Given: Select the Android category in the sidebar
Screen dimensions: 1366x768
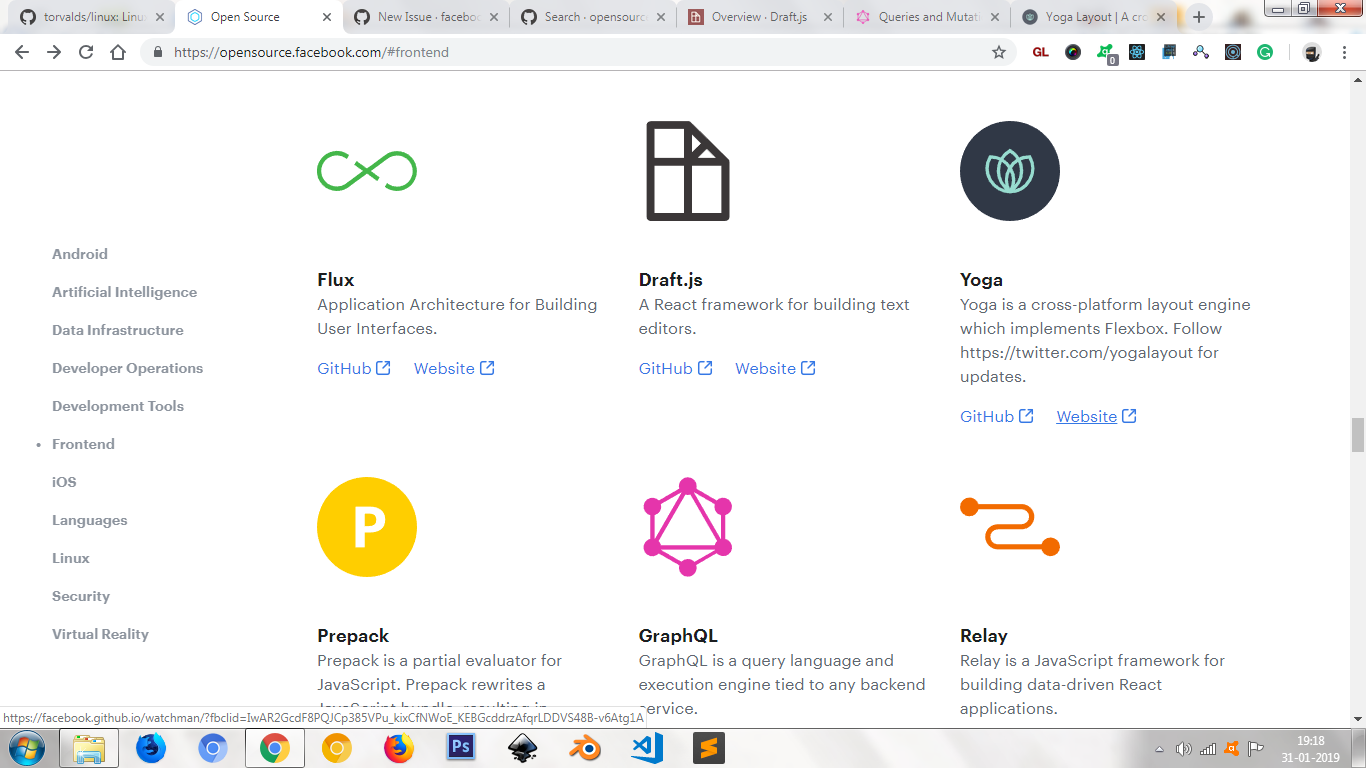Looking at the screenshot, I should (x=80, y=254).
